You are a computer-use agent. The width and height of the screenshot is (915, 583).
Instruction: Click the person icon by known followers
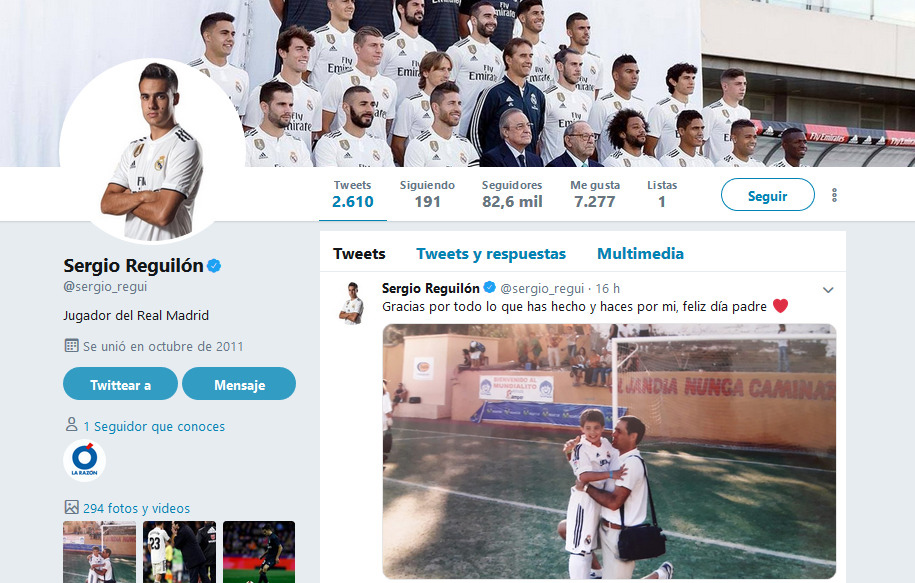(x=71, y=425)
